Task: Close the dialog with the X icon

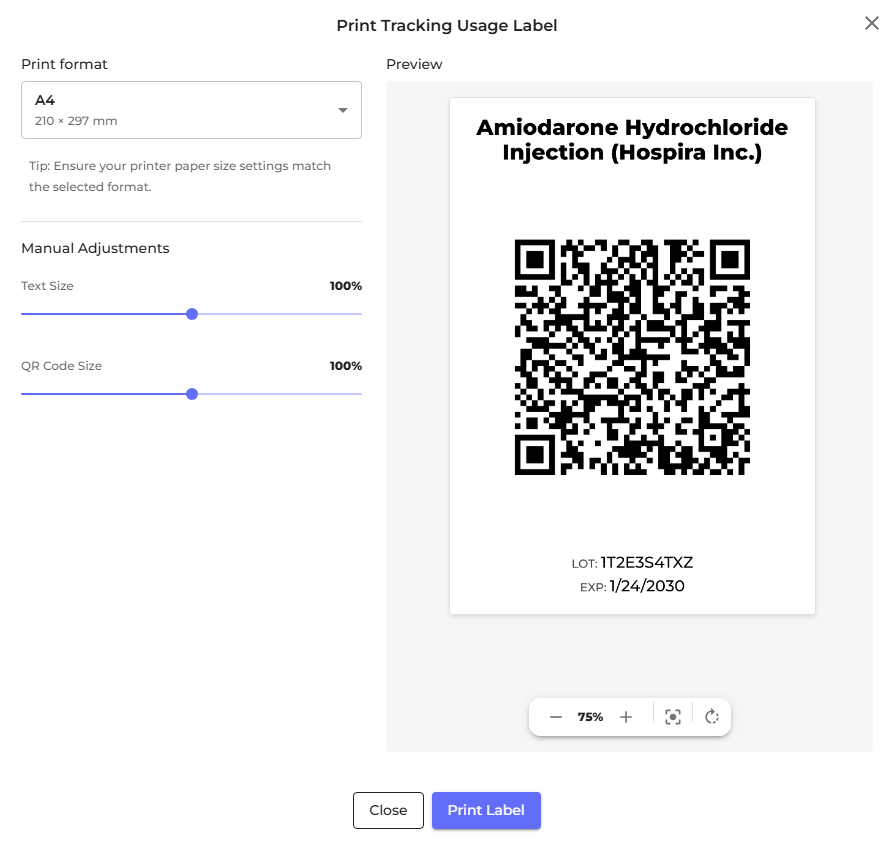Action: (871, 24)
